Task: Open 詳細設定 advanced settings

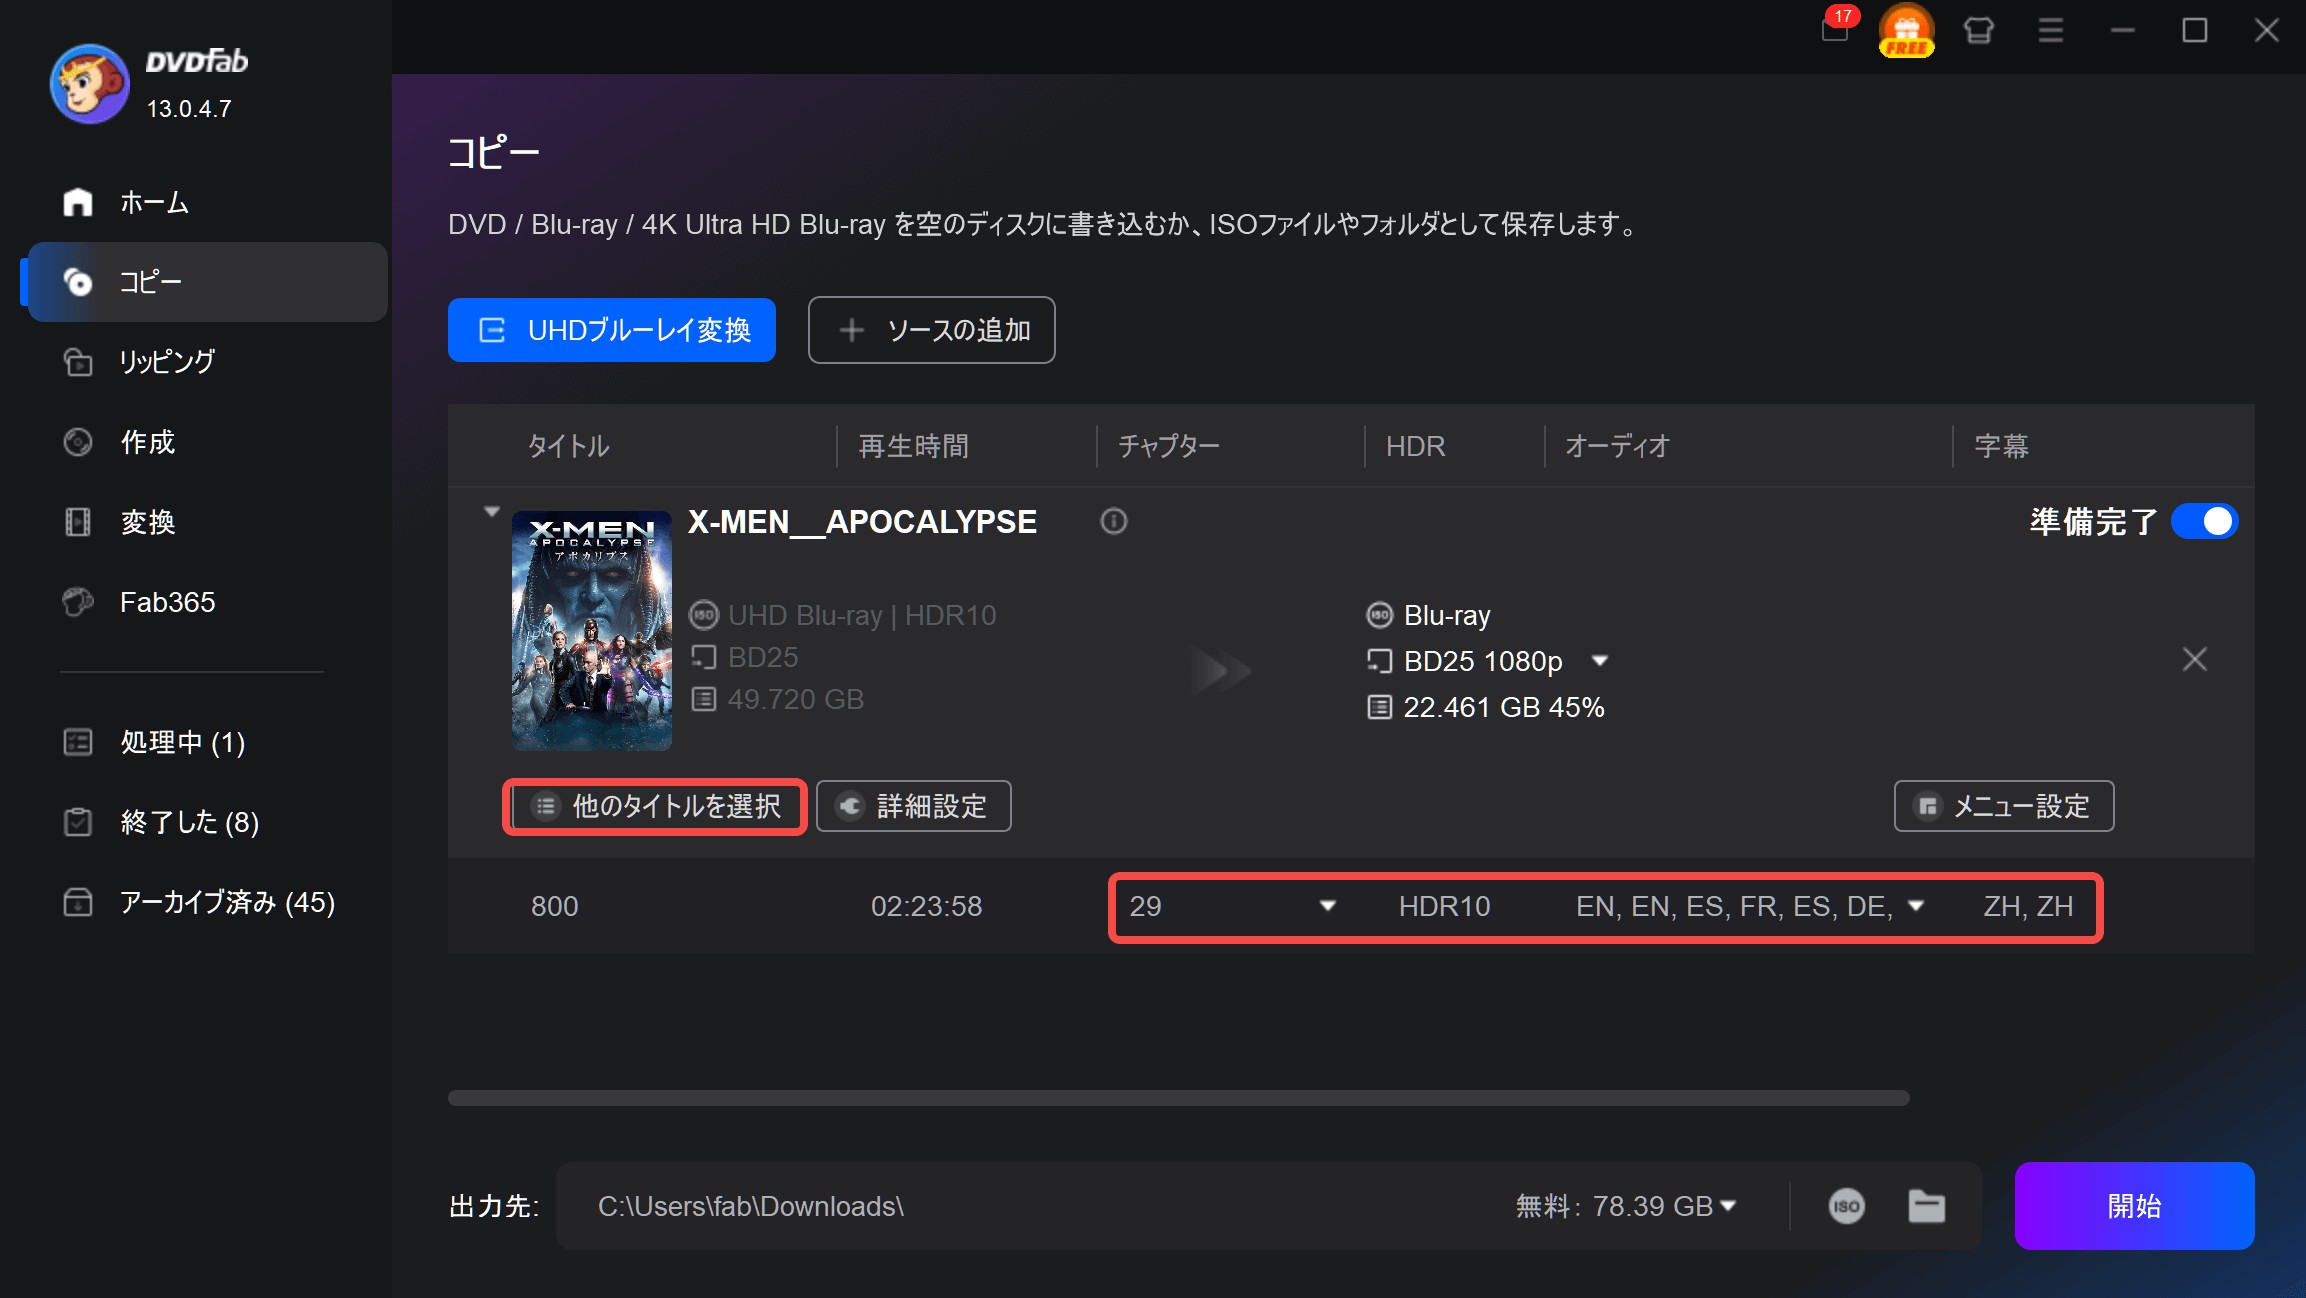Action: [913, 806]
